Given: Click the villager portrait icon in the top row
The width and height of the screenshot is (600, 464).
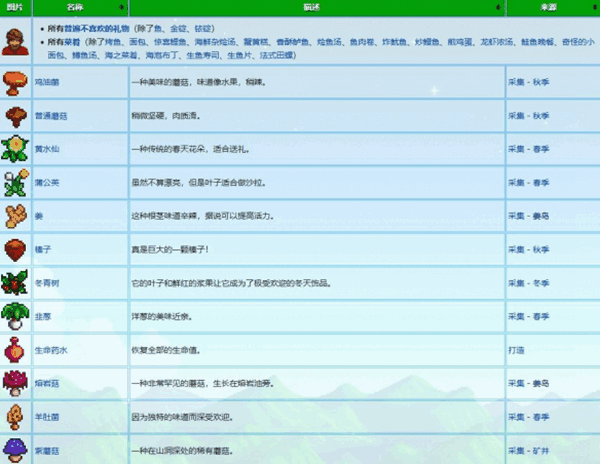Looking at the screenshot, I should 15,42.
